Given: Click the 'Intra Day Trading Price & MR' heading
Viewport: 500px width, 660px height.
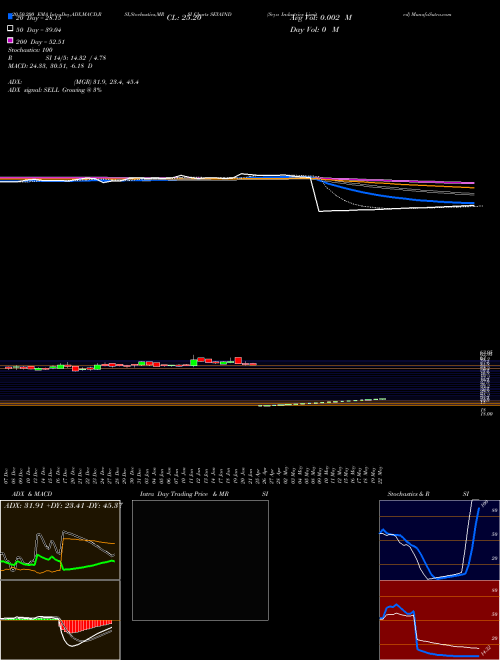Looking at the screenshot, I should (x=185, y=494).
